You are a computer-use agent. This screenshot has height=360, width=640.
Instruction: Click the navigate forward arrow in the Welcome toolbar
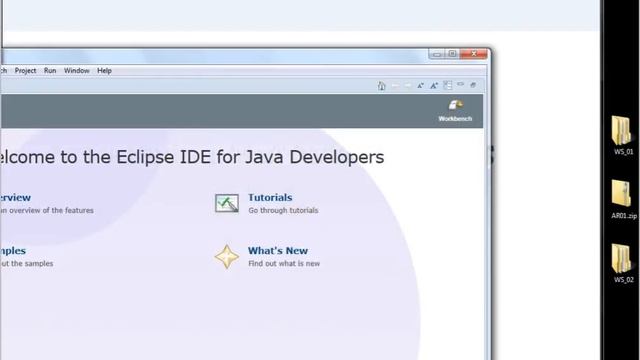[x=408, y=86]
